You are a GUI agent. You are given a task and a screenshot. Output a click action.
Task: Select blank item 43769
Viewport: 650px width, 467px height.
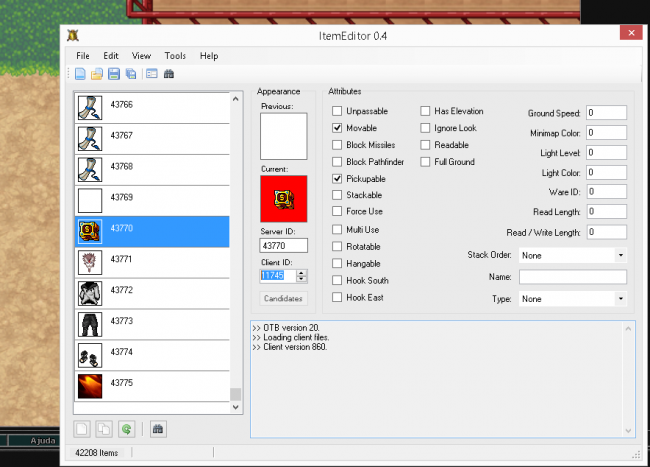click(x=152, y=201)
